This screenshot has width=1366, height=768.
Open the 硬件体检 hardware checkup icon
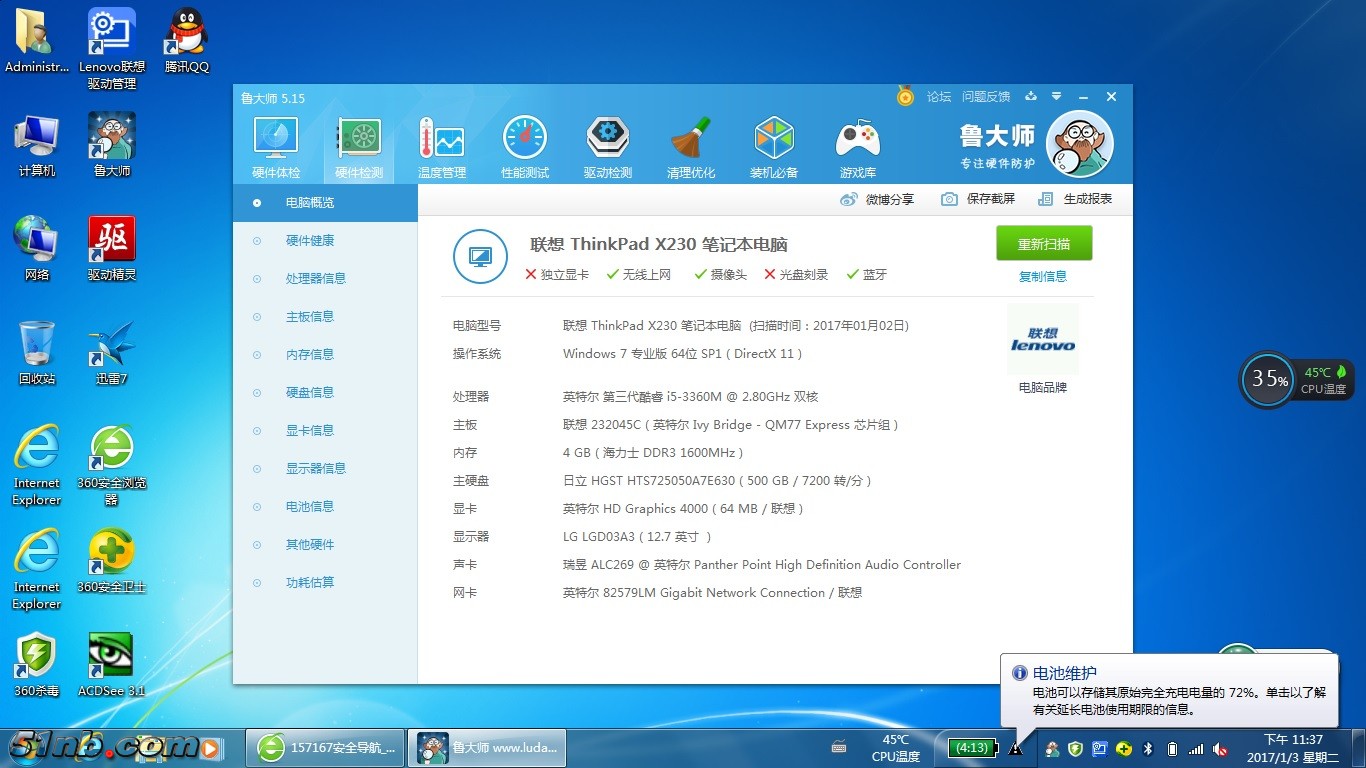(x=275, y=148)
